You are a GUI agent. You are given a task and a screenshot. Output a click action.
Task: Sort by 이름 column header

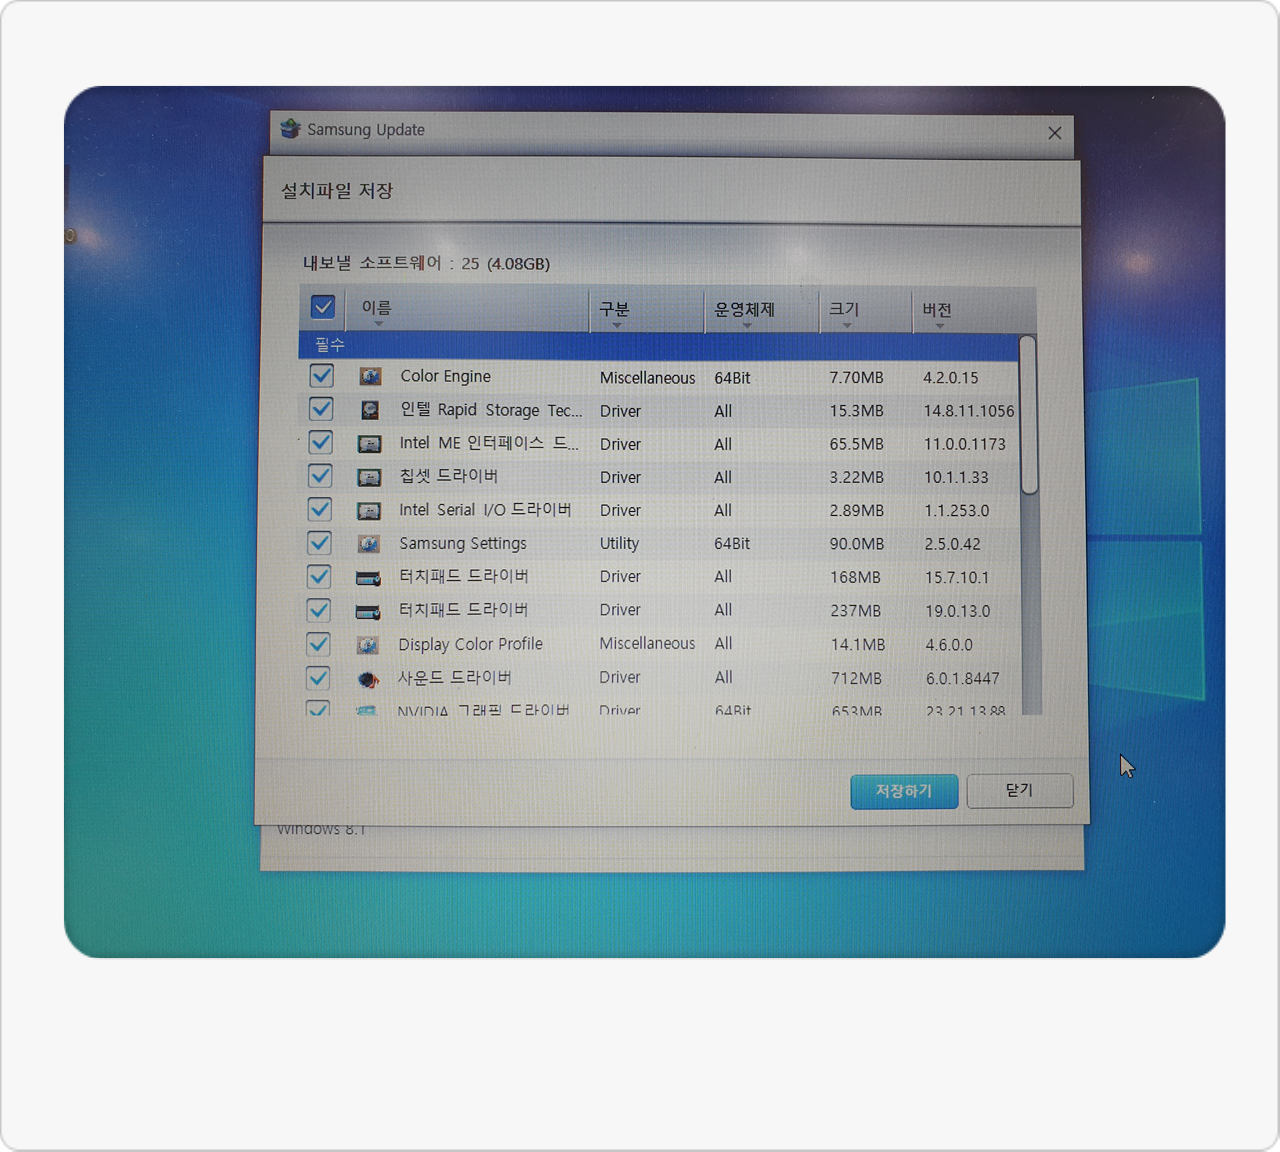coord(467,309)
